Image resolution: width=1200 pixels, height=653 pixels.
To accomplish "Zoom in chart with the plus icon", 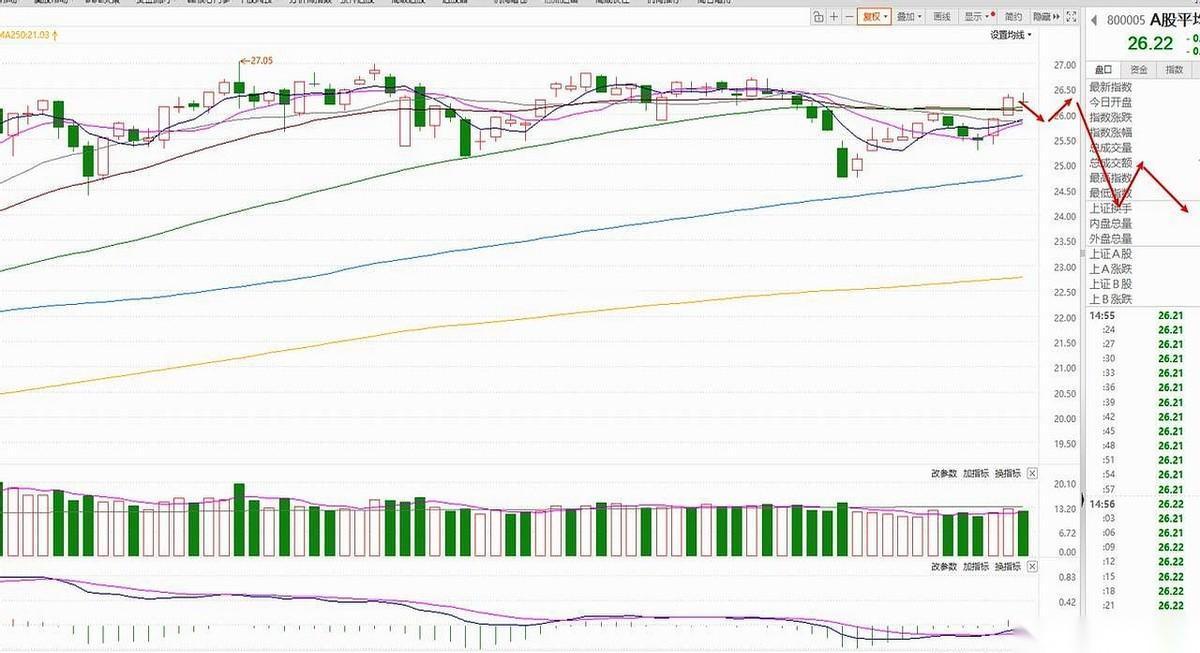I will [834, 17].
